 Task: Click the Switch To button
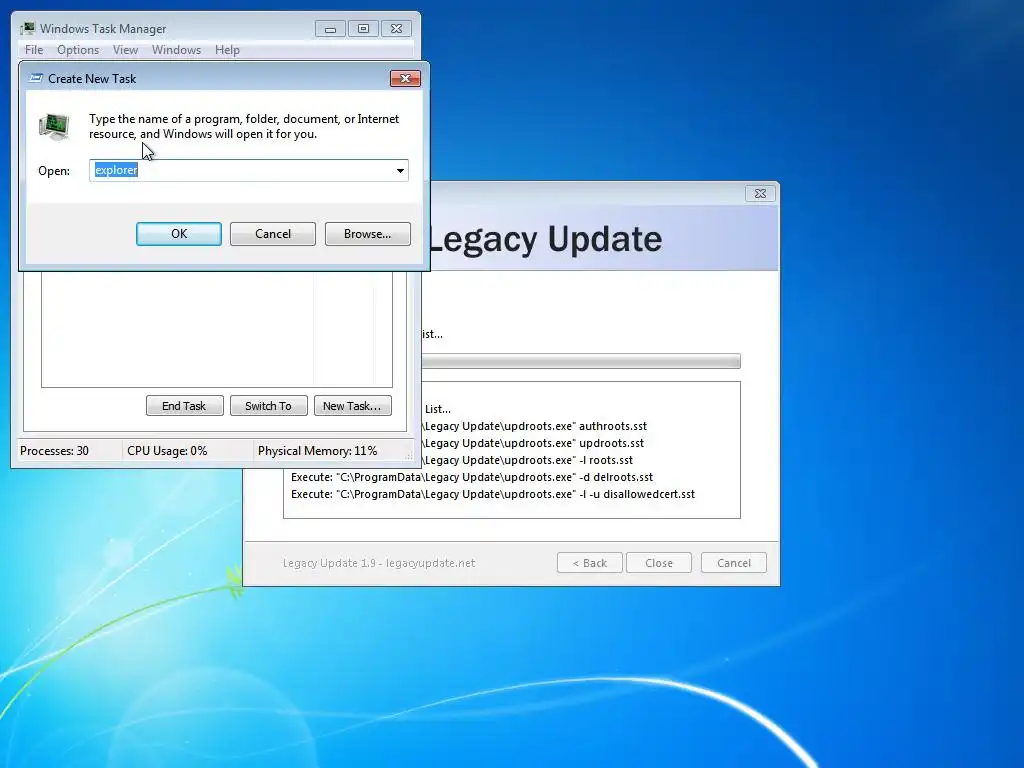268,406
